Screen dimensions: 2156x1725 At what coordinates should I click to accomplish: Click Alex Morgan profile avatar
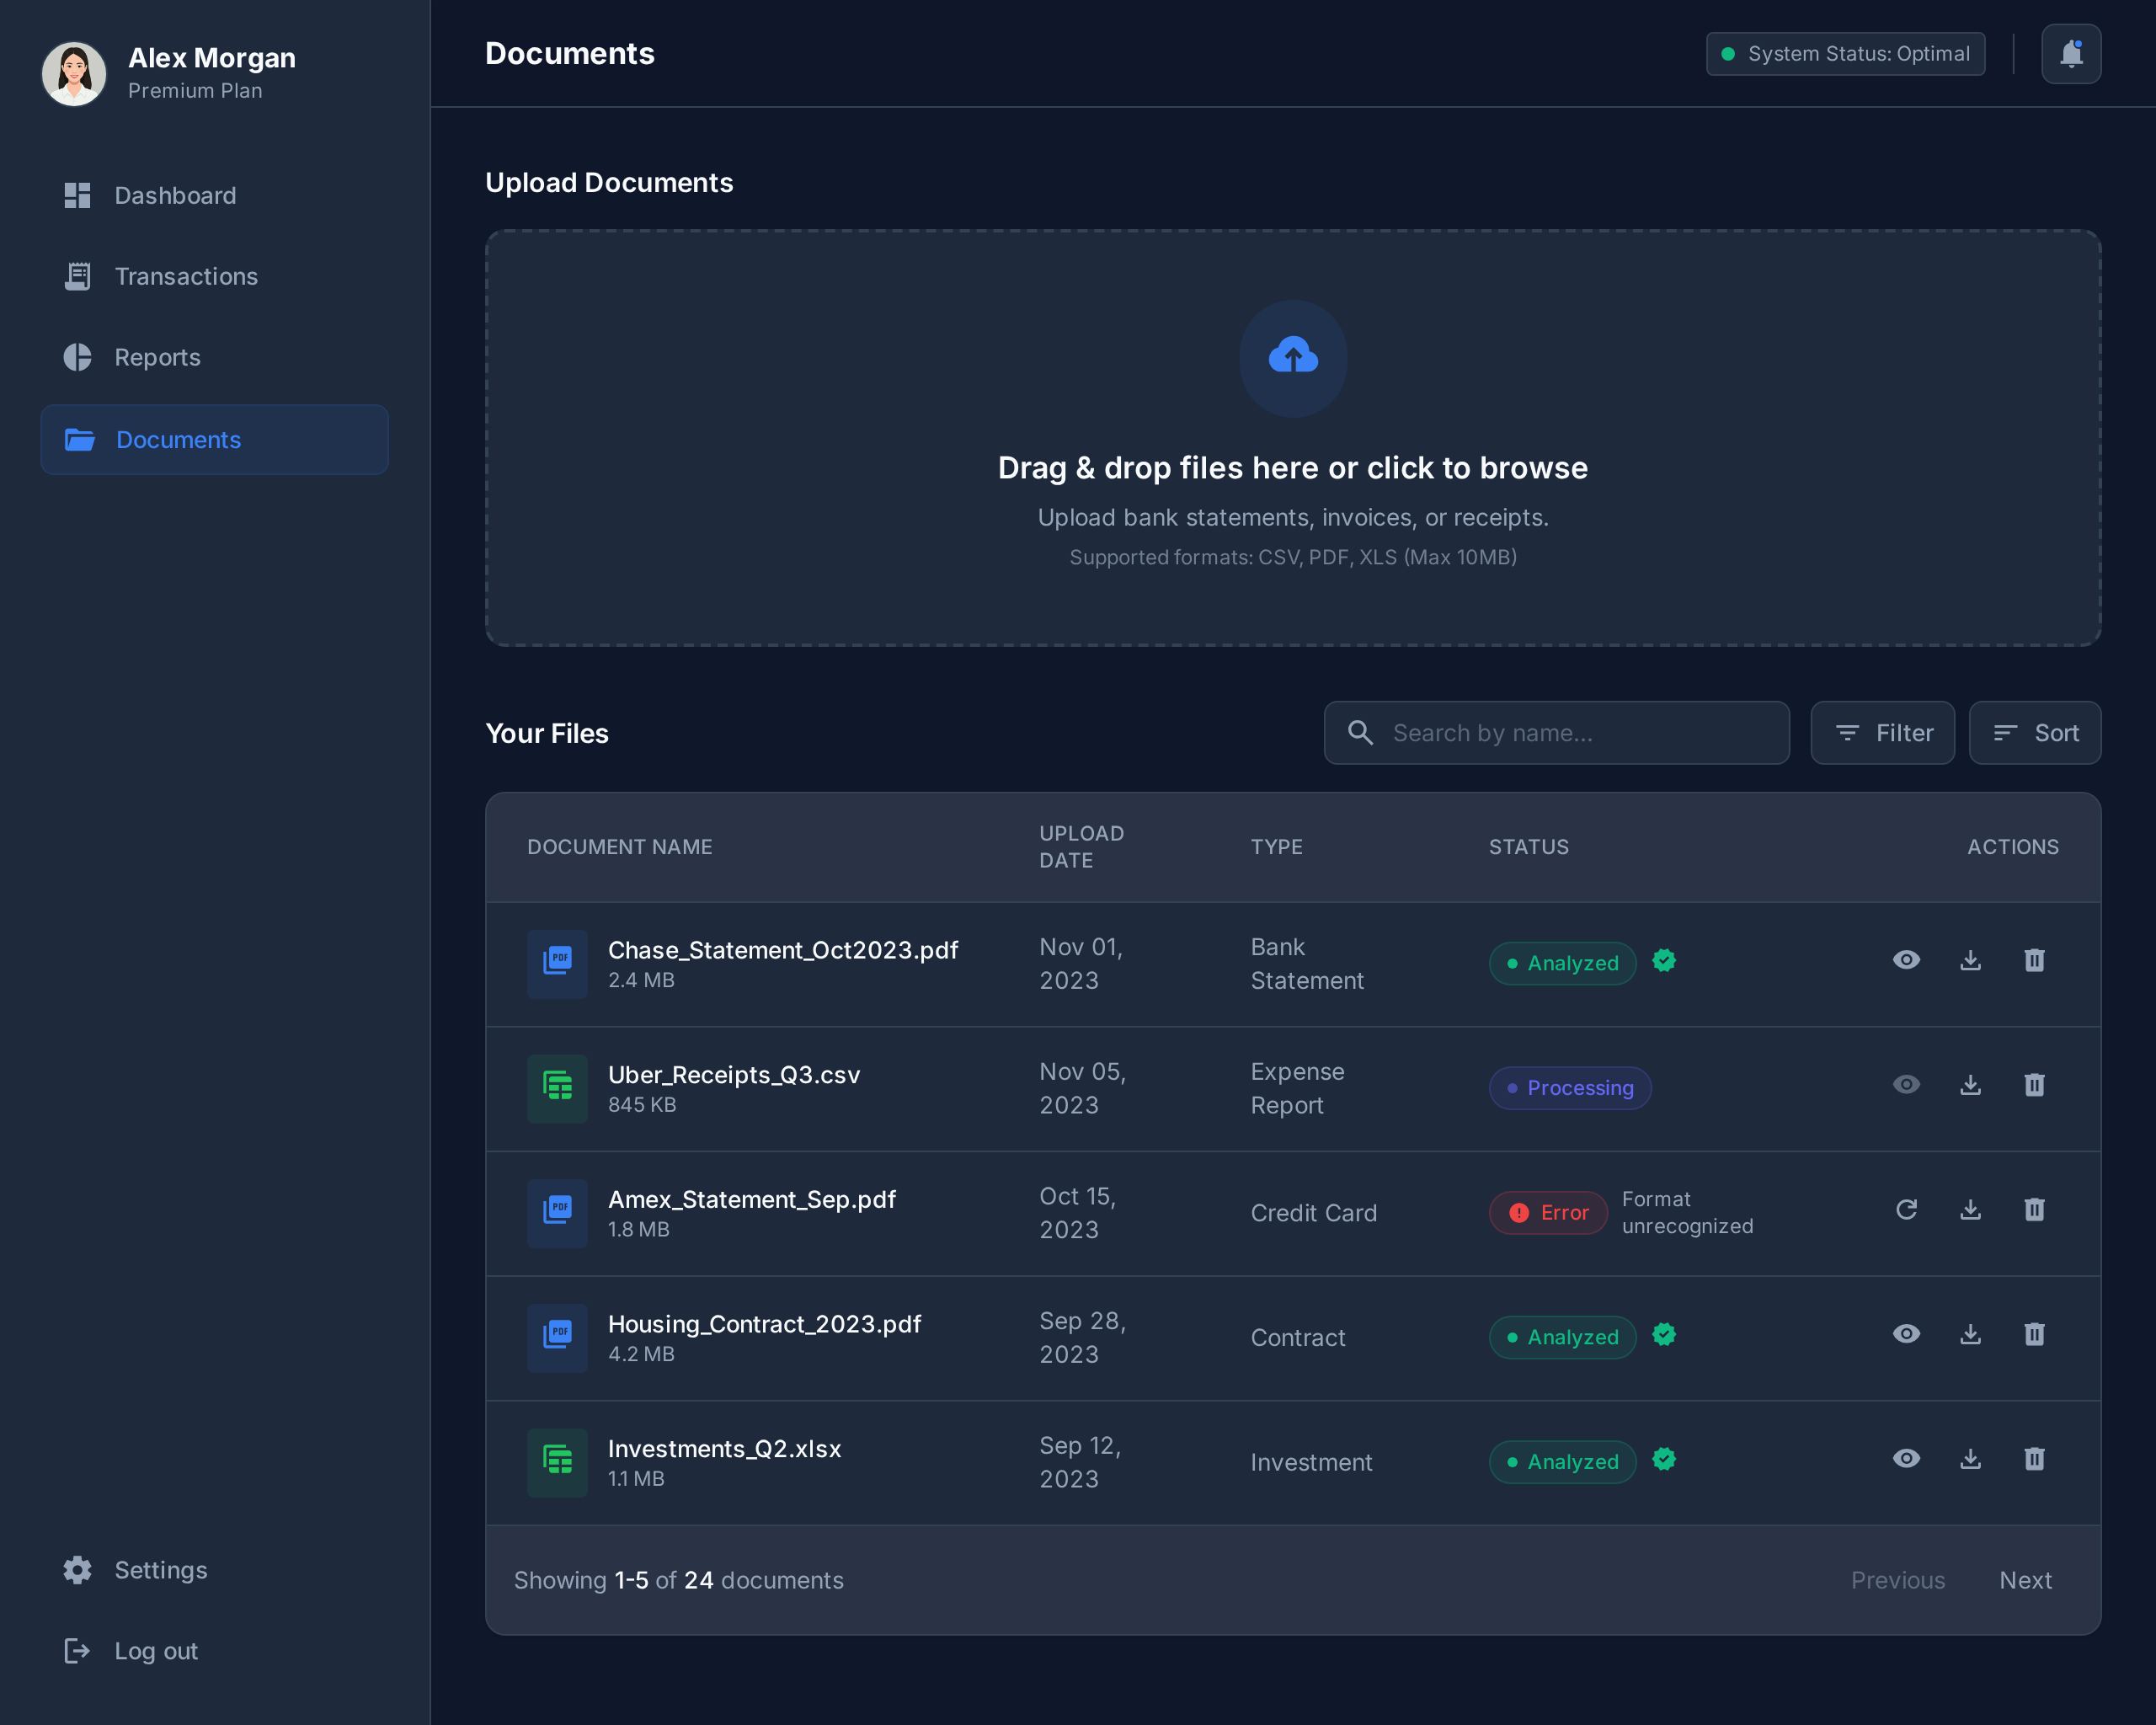pyautogui.click(x=74, y=73)
